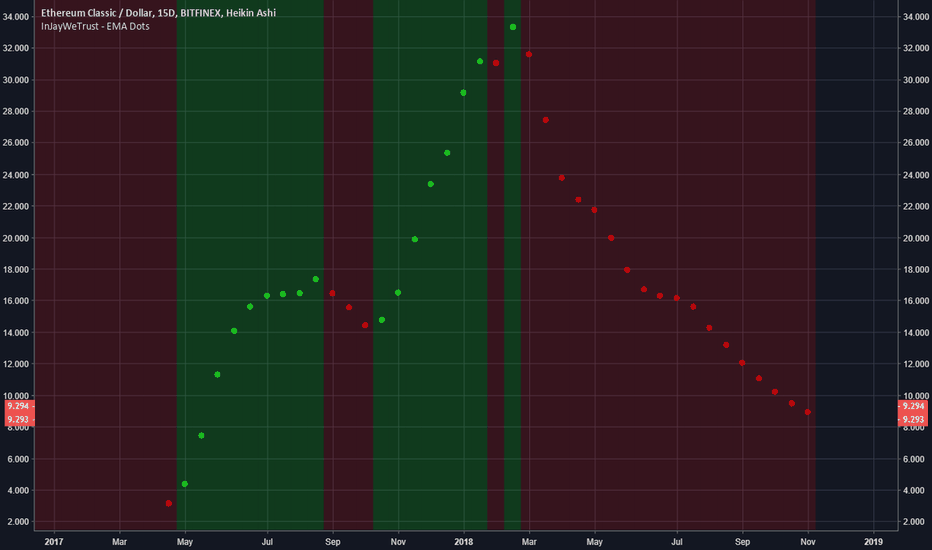Image resolution: width=932 pixels, height=550 pixels.
Task: Click the 34.000 label on right price axis
Action: click(x=915, y=17)
